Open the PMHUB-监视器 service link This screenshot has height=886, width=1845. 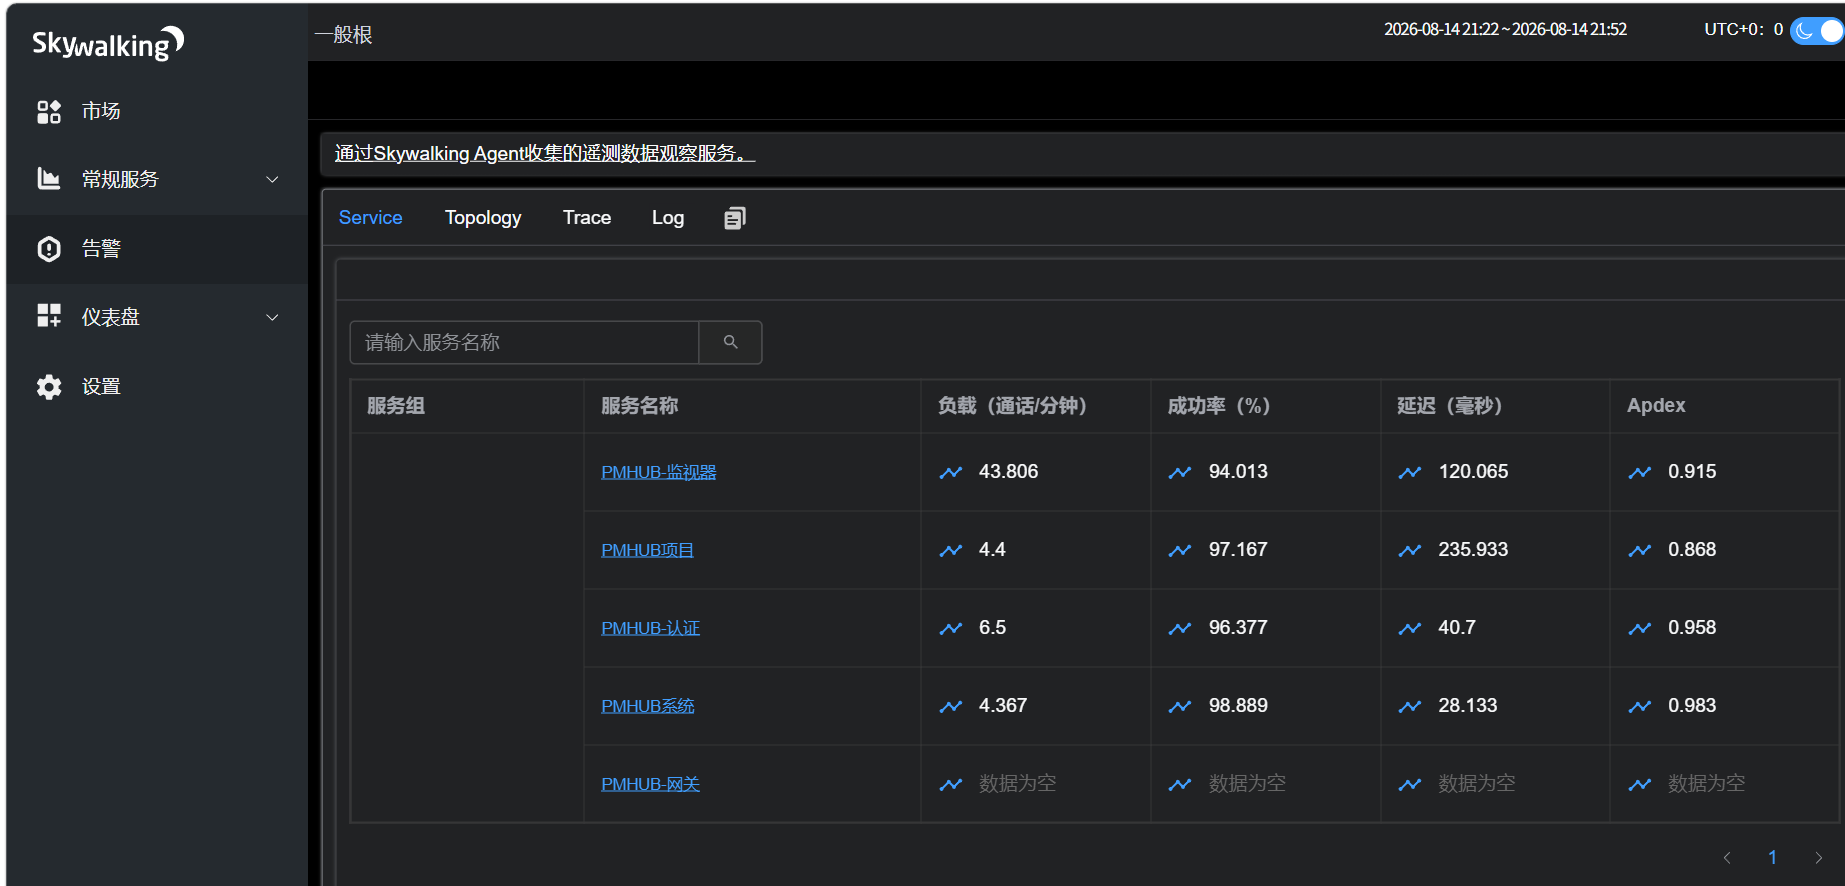point(658,472)
